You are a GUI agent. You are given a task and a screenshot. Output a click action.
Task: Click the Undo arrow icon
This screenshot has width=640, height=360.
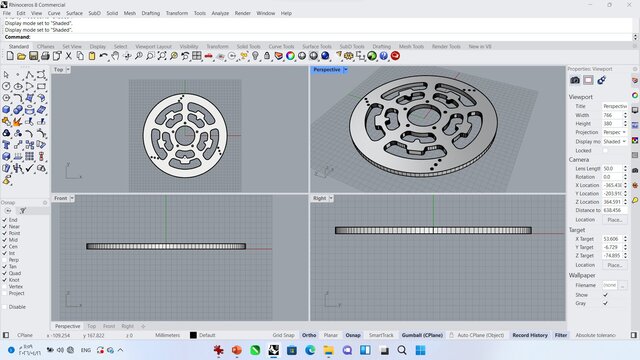(x=103, y=56)
